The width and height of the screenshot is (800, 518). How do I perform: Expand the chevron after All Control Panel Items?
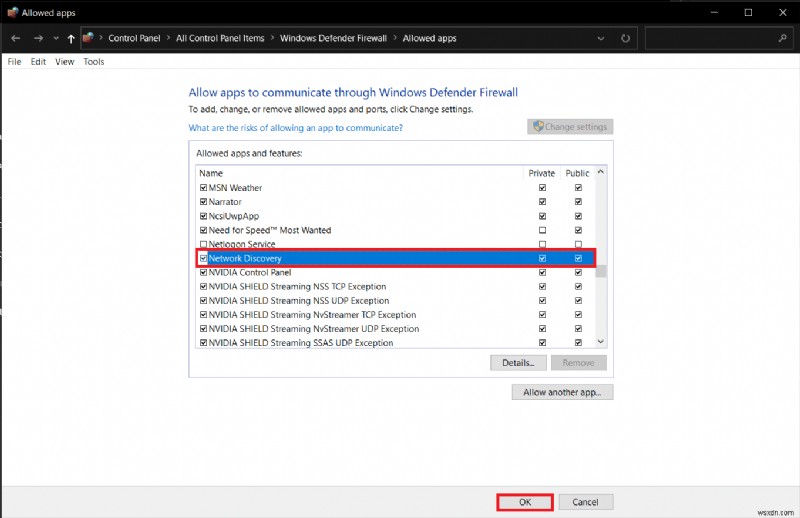click(x=272, y=38)
